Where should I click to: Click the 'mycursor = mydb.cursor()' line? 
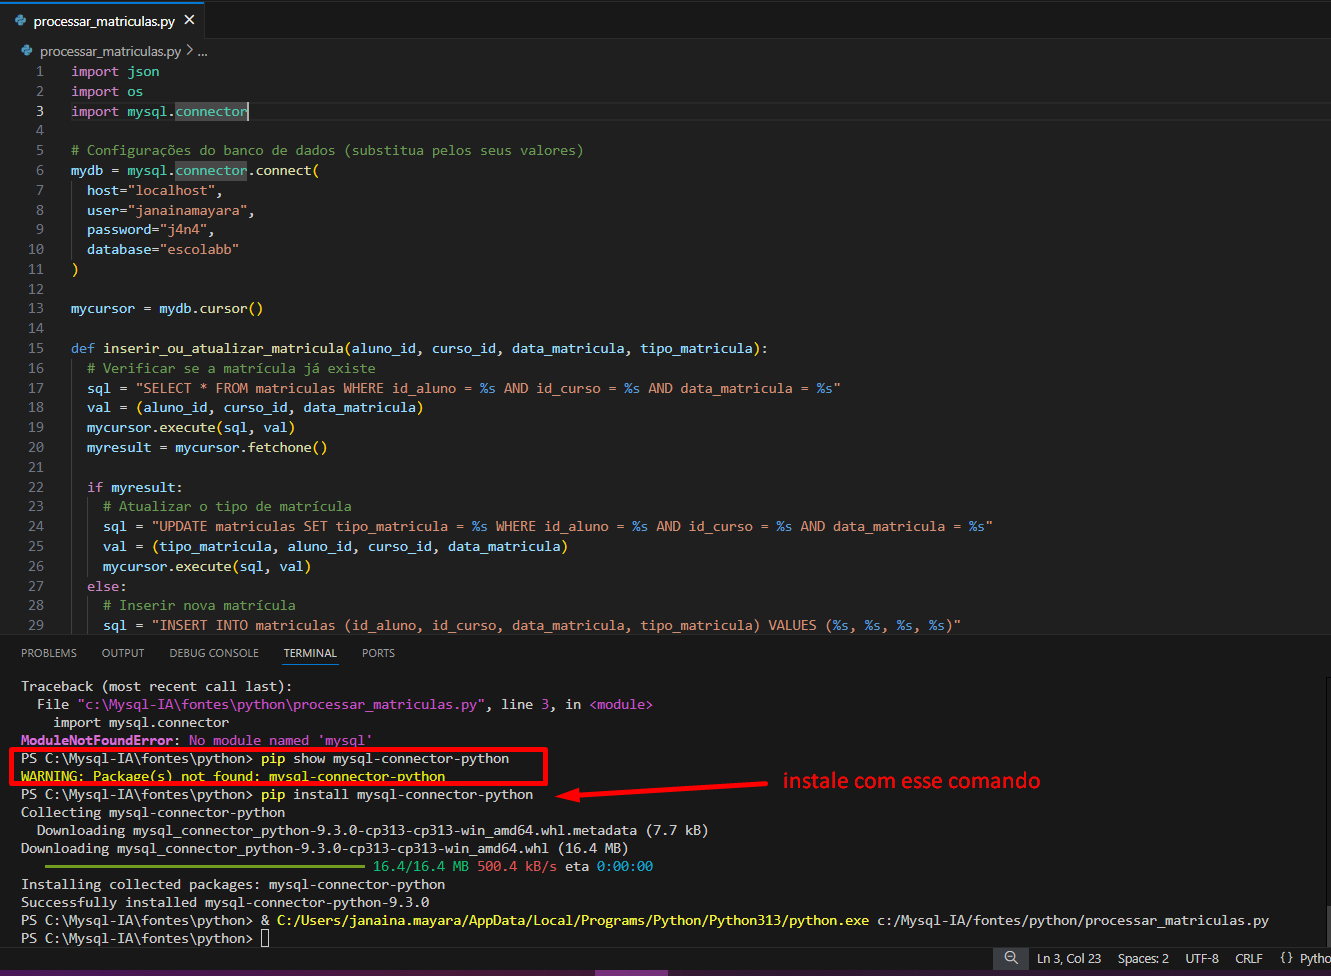(167, 308)
